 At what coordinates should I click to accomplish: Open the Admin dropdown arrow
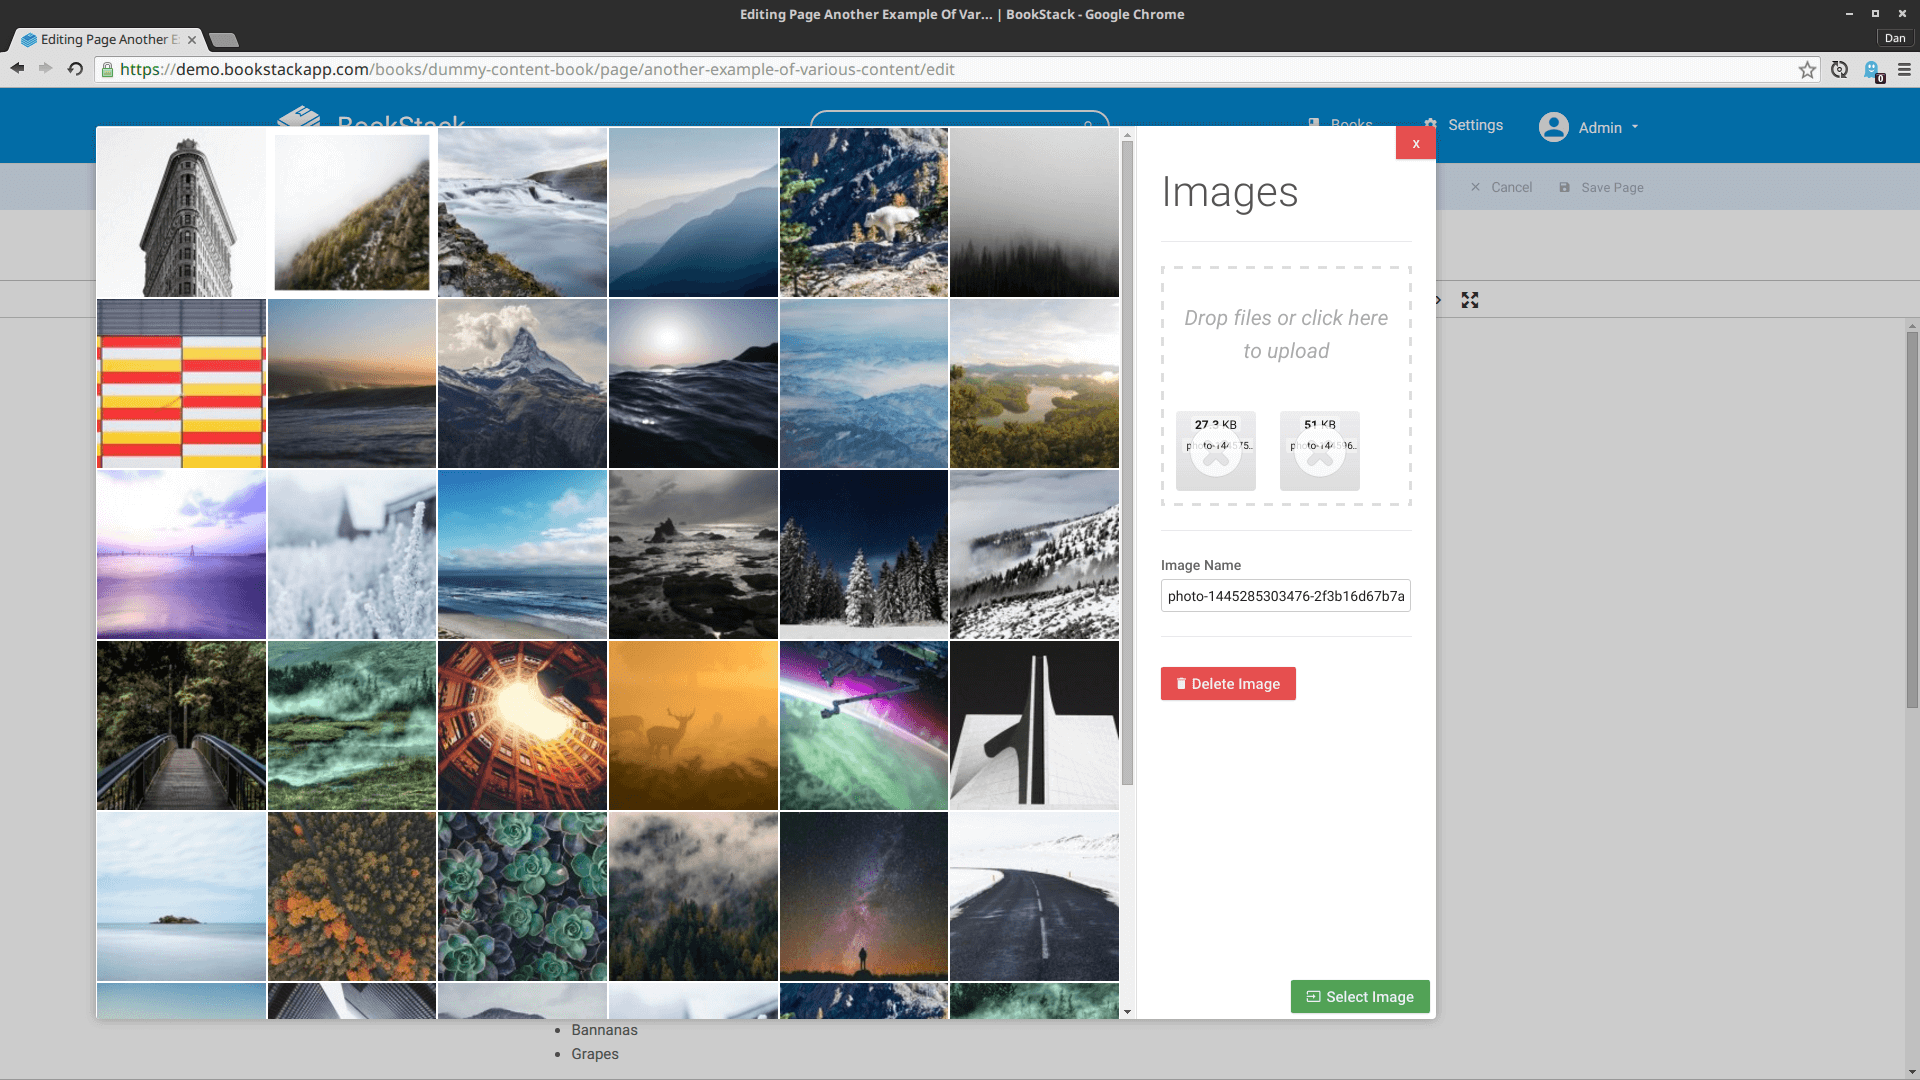click(1634, 128)
